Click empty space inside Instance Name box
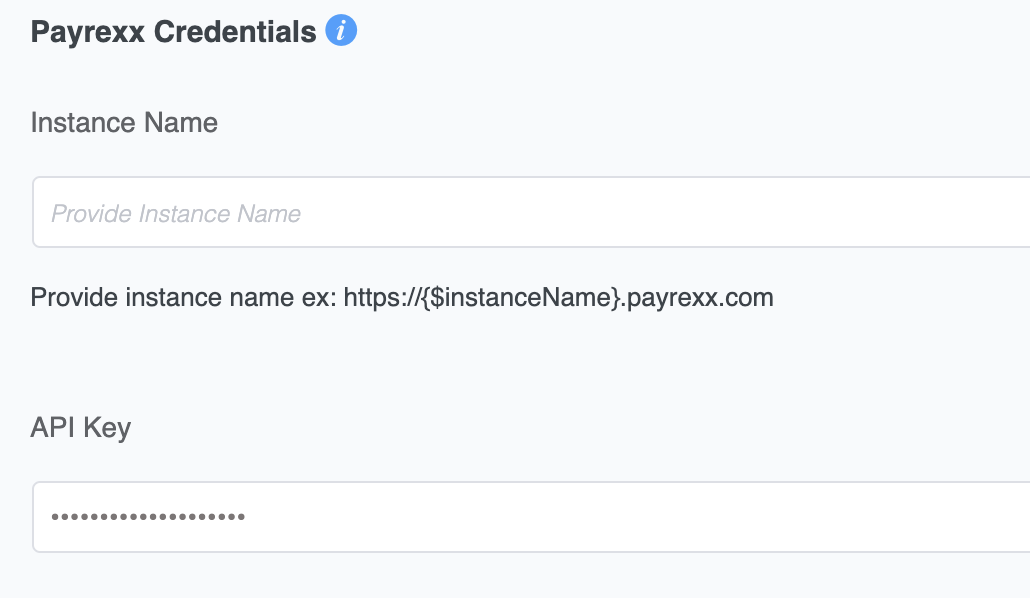The height and width of the screenshot is (598, 1030). 657,212
